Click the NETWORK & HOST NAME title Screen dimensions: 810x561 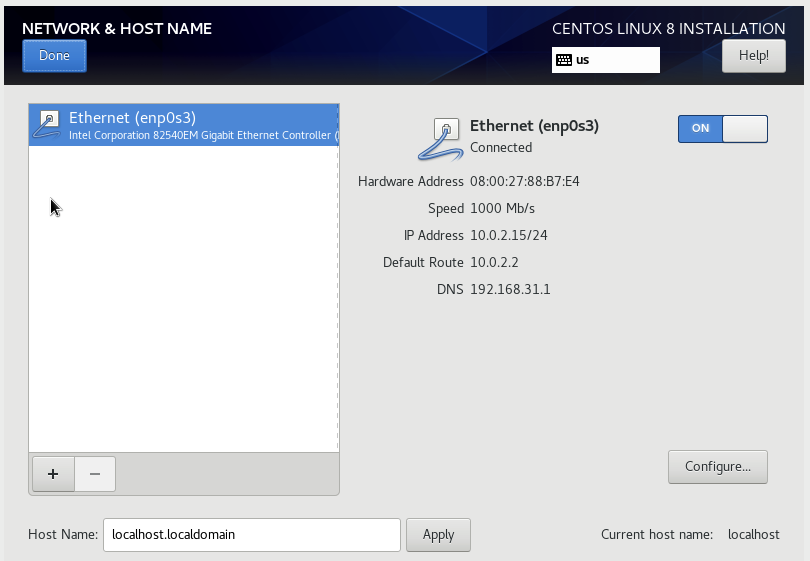(x=117, y=28)
